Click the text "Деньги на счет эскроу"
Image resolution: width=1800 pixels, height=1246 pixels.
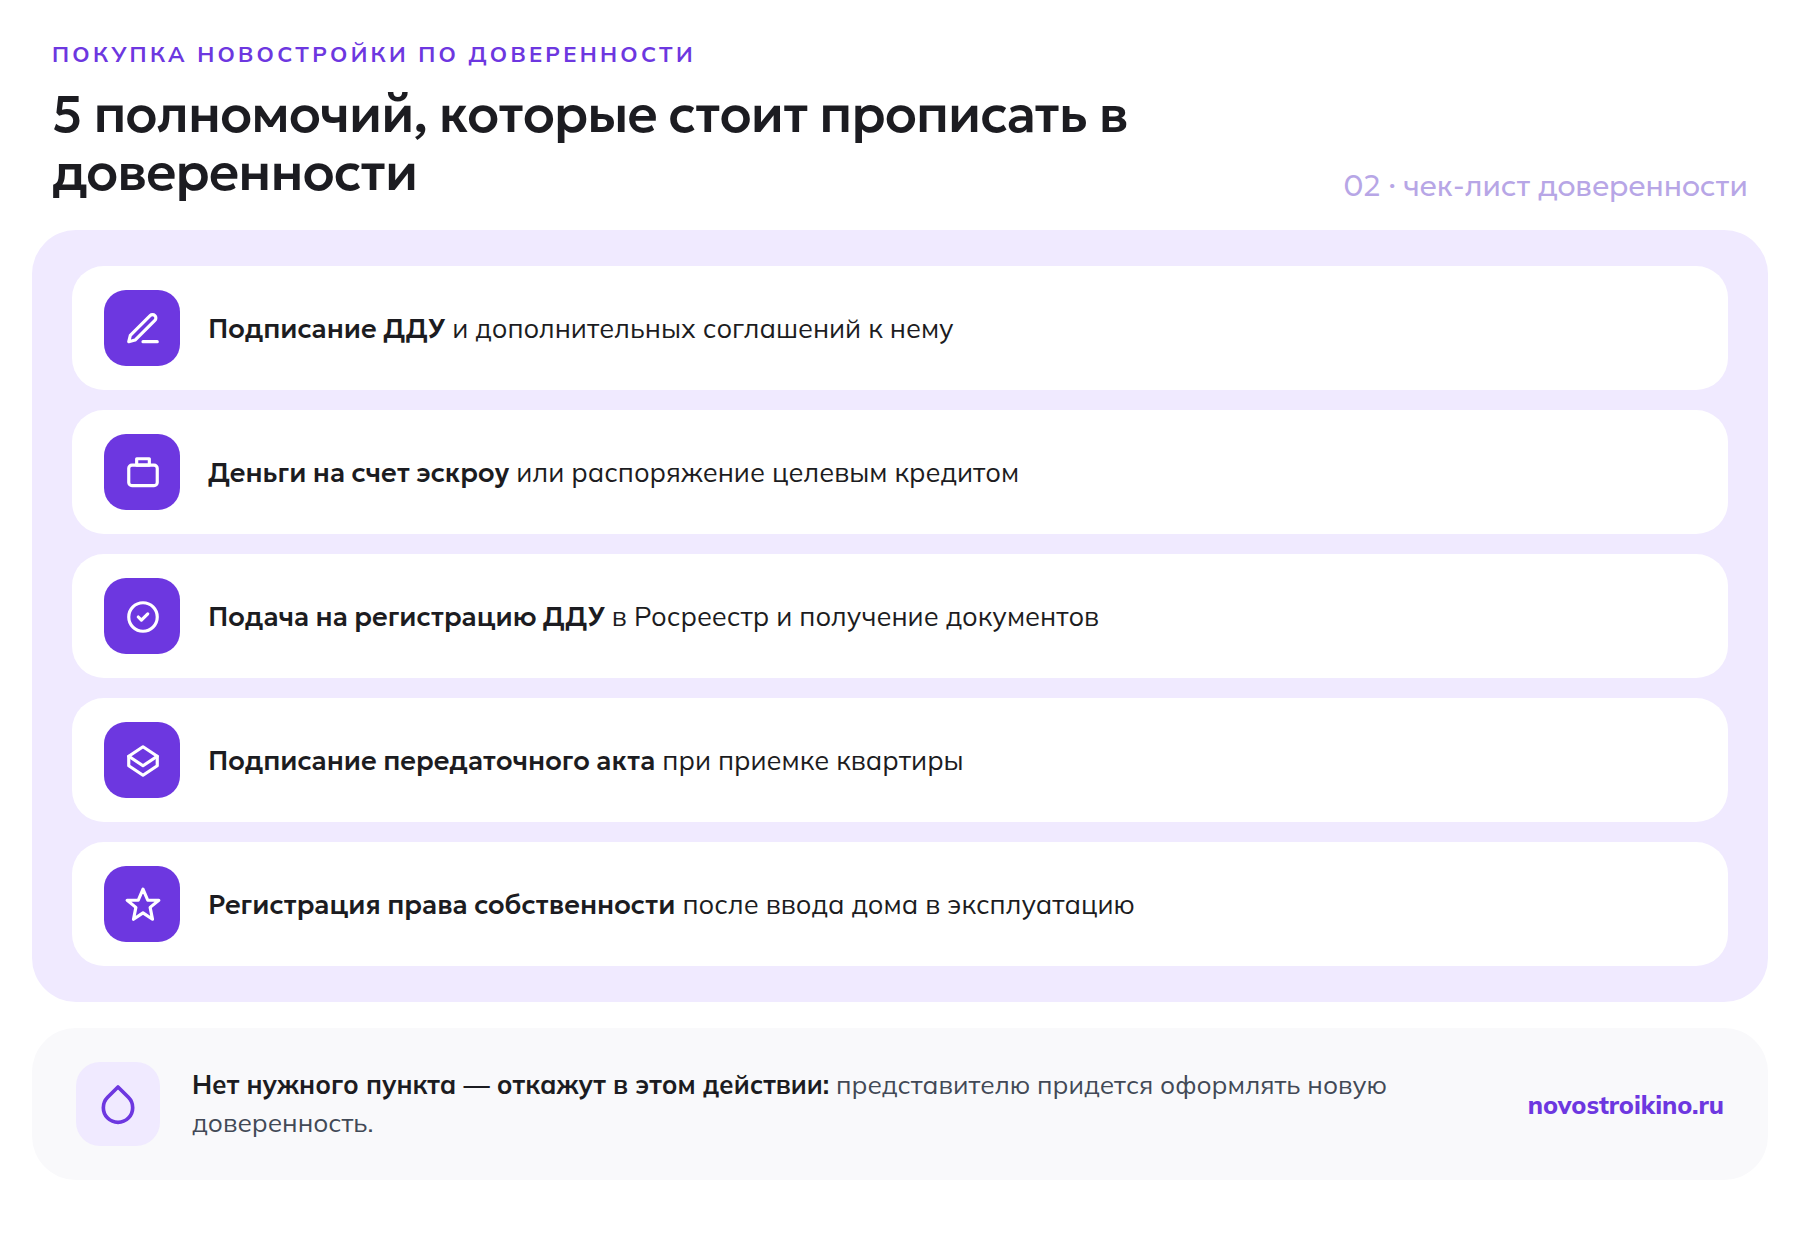tap(358, 473)
